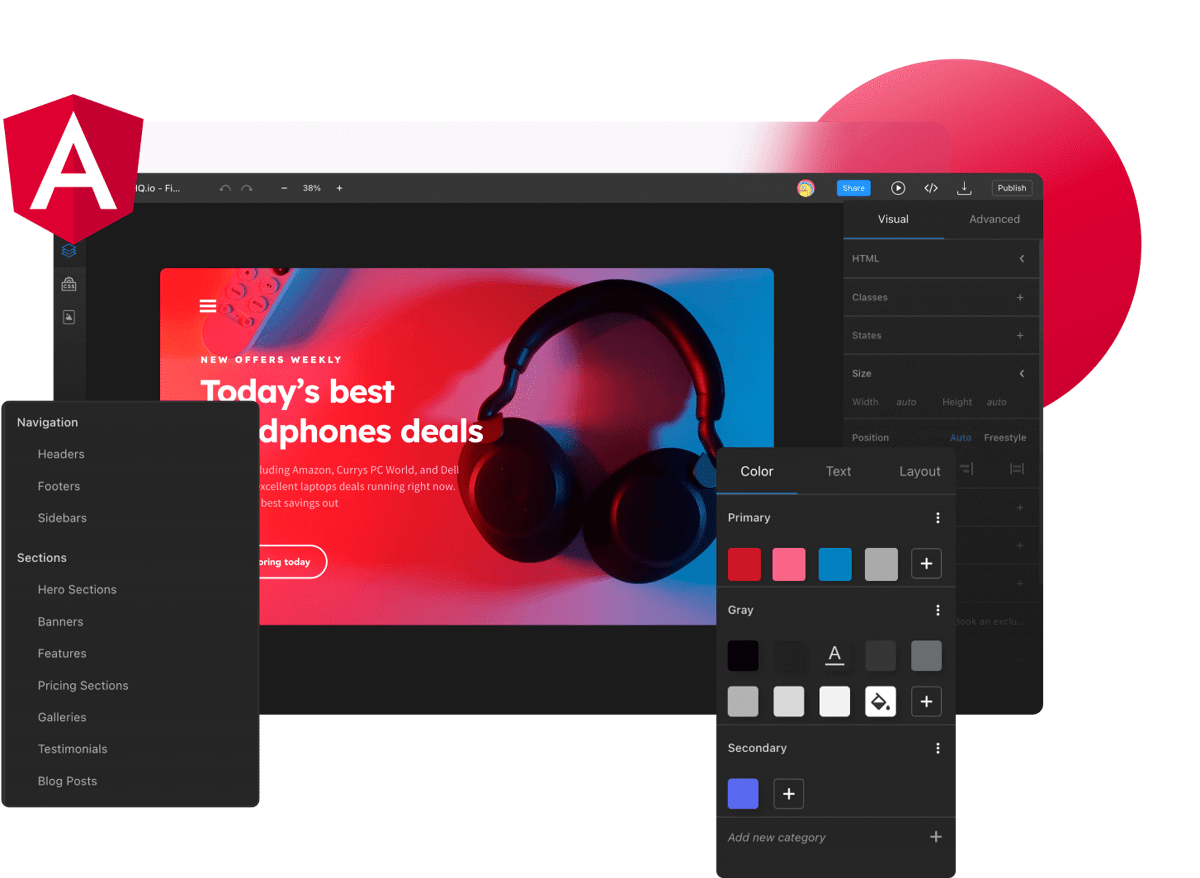The width and height of the screenshot is (1200, 878).
Task: Click the download icon next to Publish
Action: [x=964, y=187]
